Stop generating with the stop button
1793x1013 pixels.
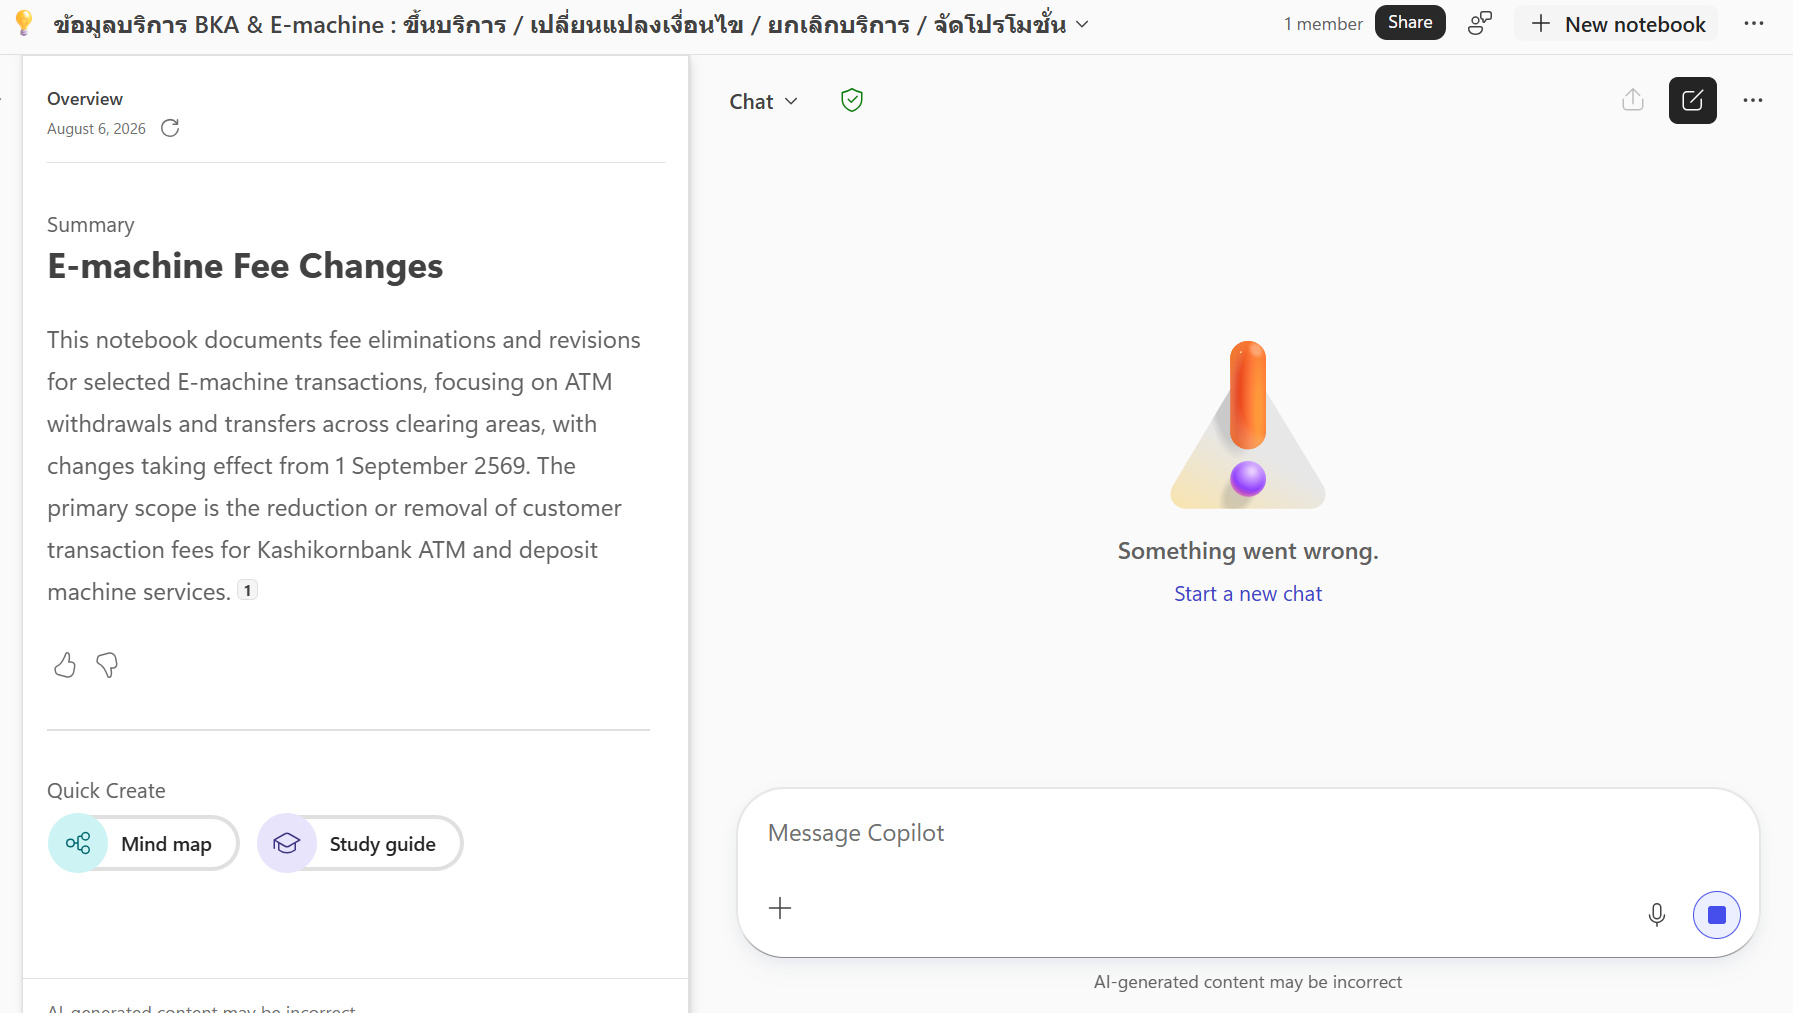pyautogui.click(x=1717, y=915)
